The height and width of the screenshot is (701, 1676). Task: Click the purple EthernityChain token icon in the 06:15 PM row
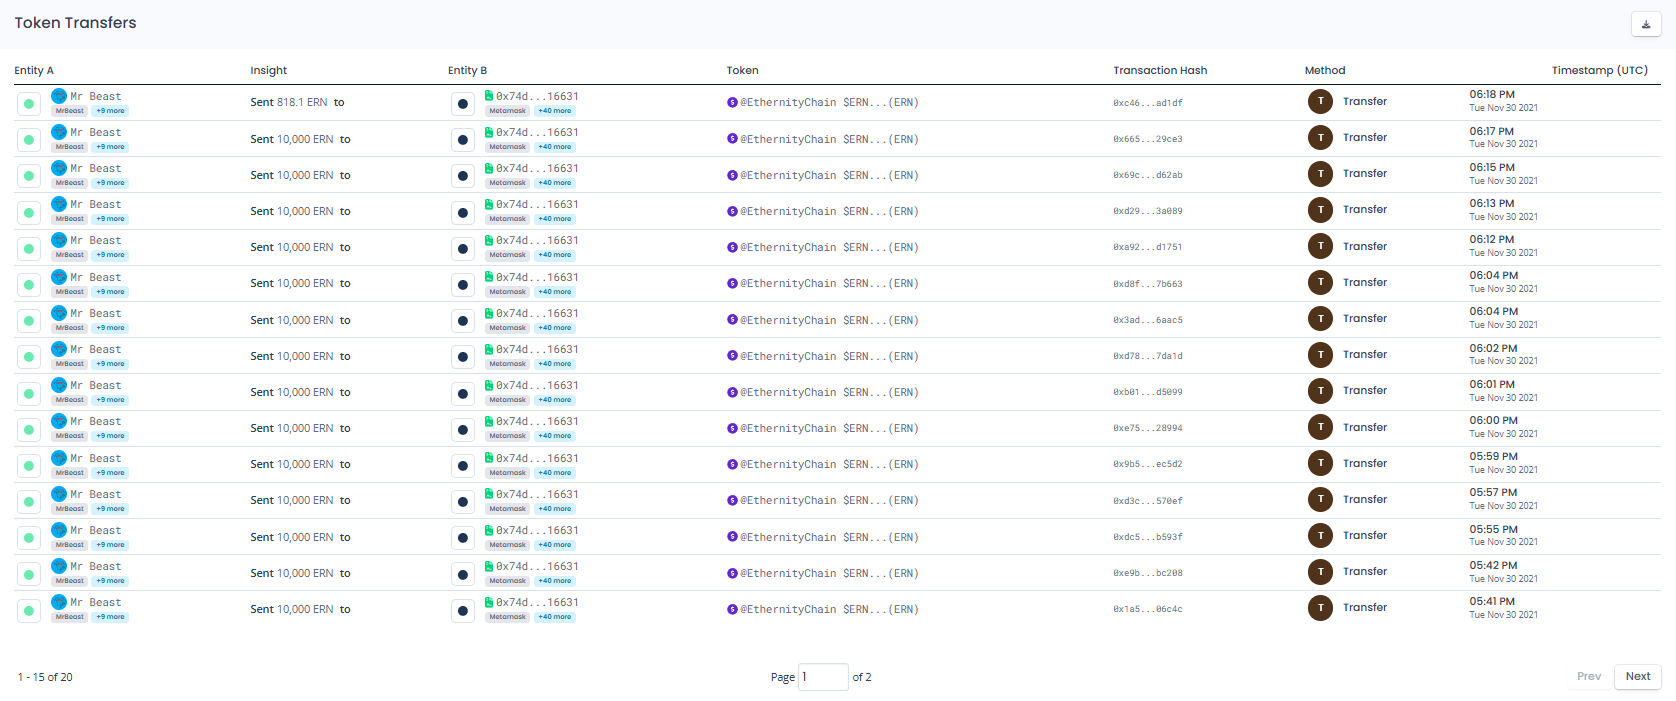pos(732,175)
